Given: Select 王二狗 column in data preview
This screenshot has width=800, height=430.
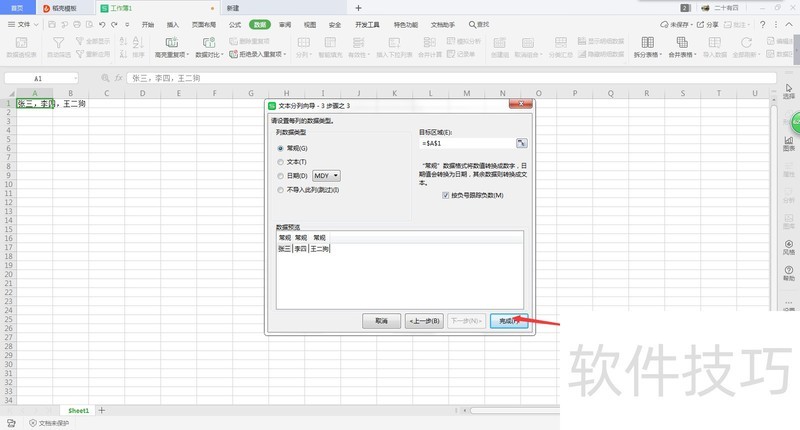Looking at the screenshot, I should pos(319,249).
